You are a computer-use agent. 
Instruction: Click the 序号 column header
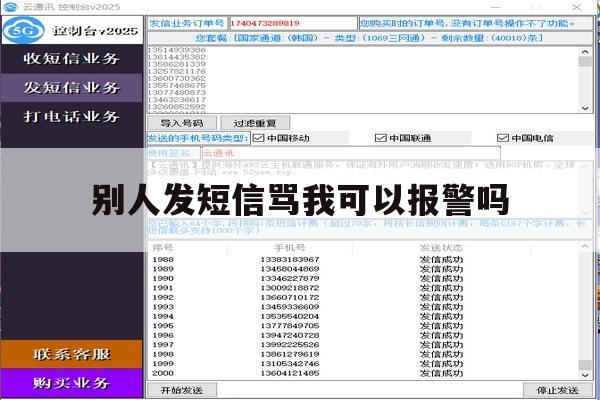click(x=163, y=248)
